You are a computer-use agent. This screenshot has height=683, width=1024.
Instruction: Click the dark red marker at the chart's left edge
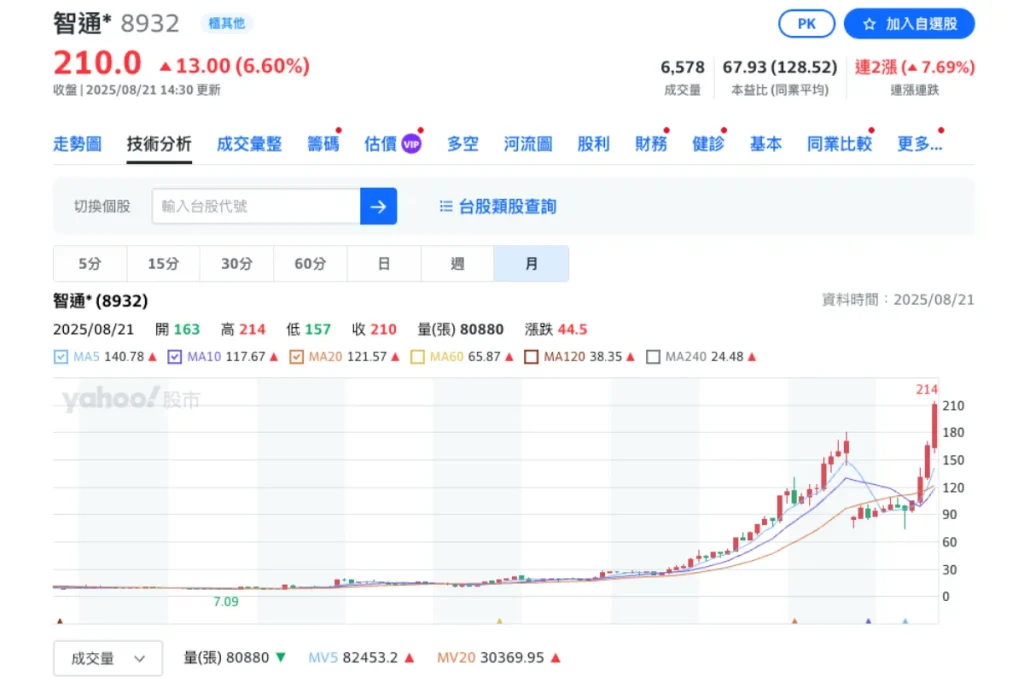[60, 622]
